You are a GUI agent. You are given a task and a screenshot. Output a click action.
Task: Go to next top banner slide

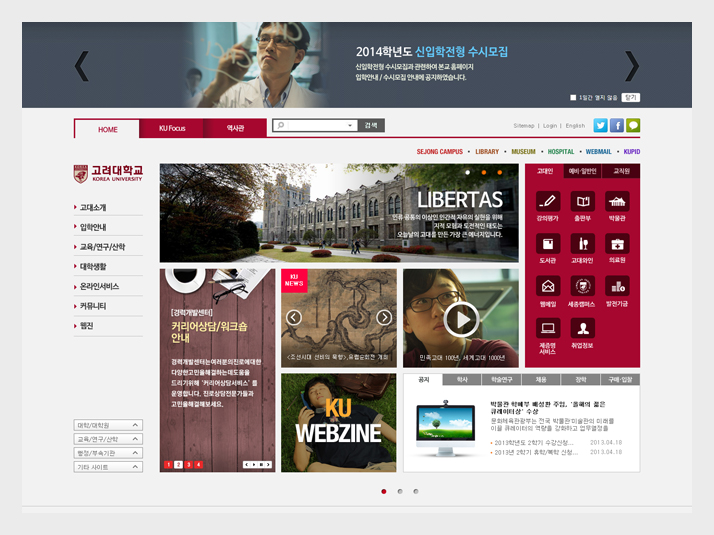coord(632,66)
